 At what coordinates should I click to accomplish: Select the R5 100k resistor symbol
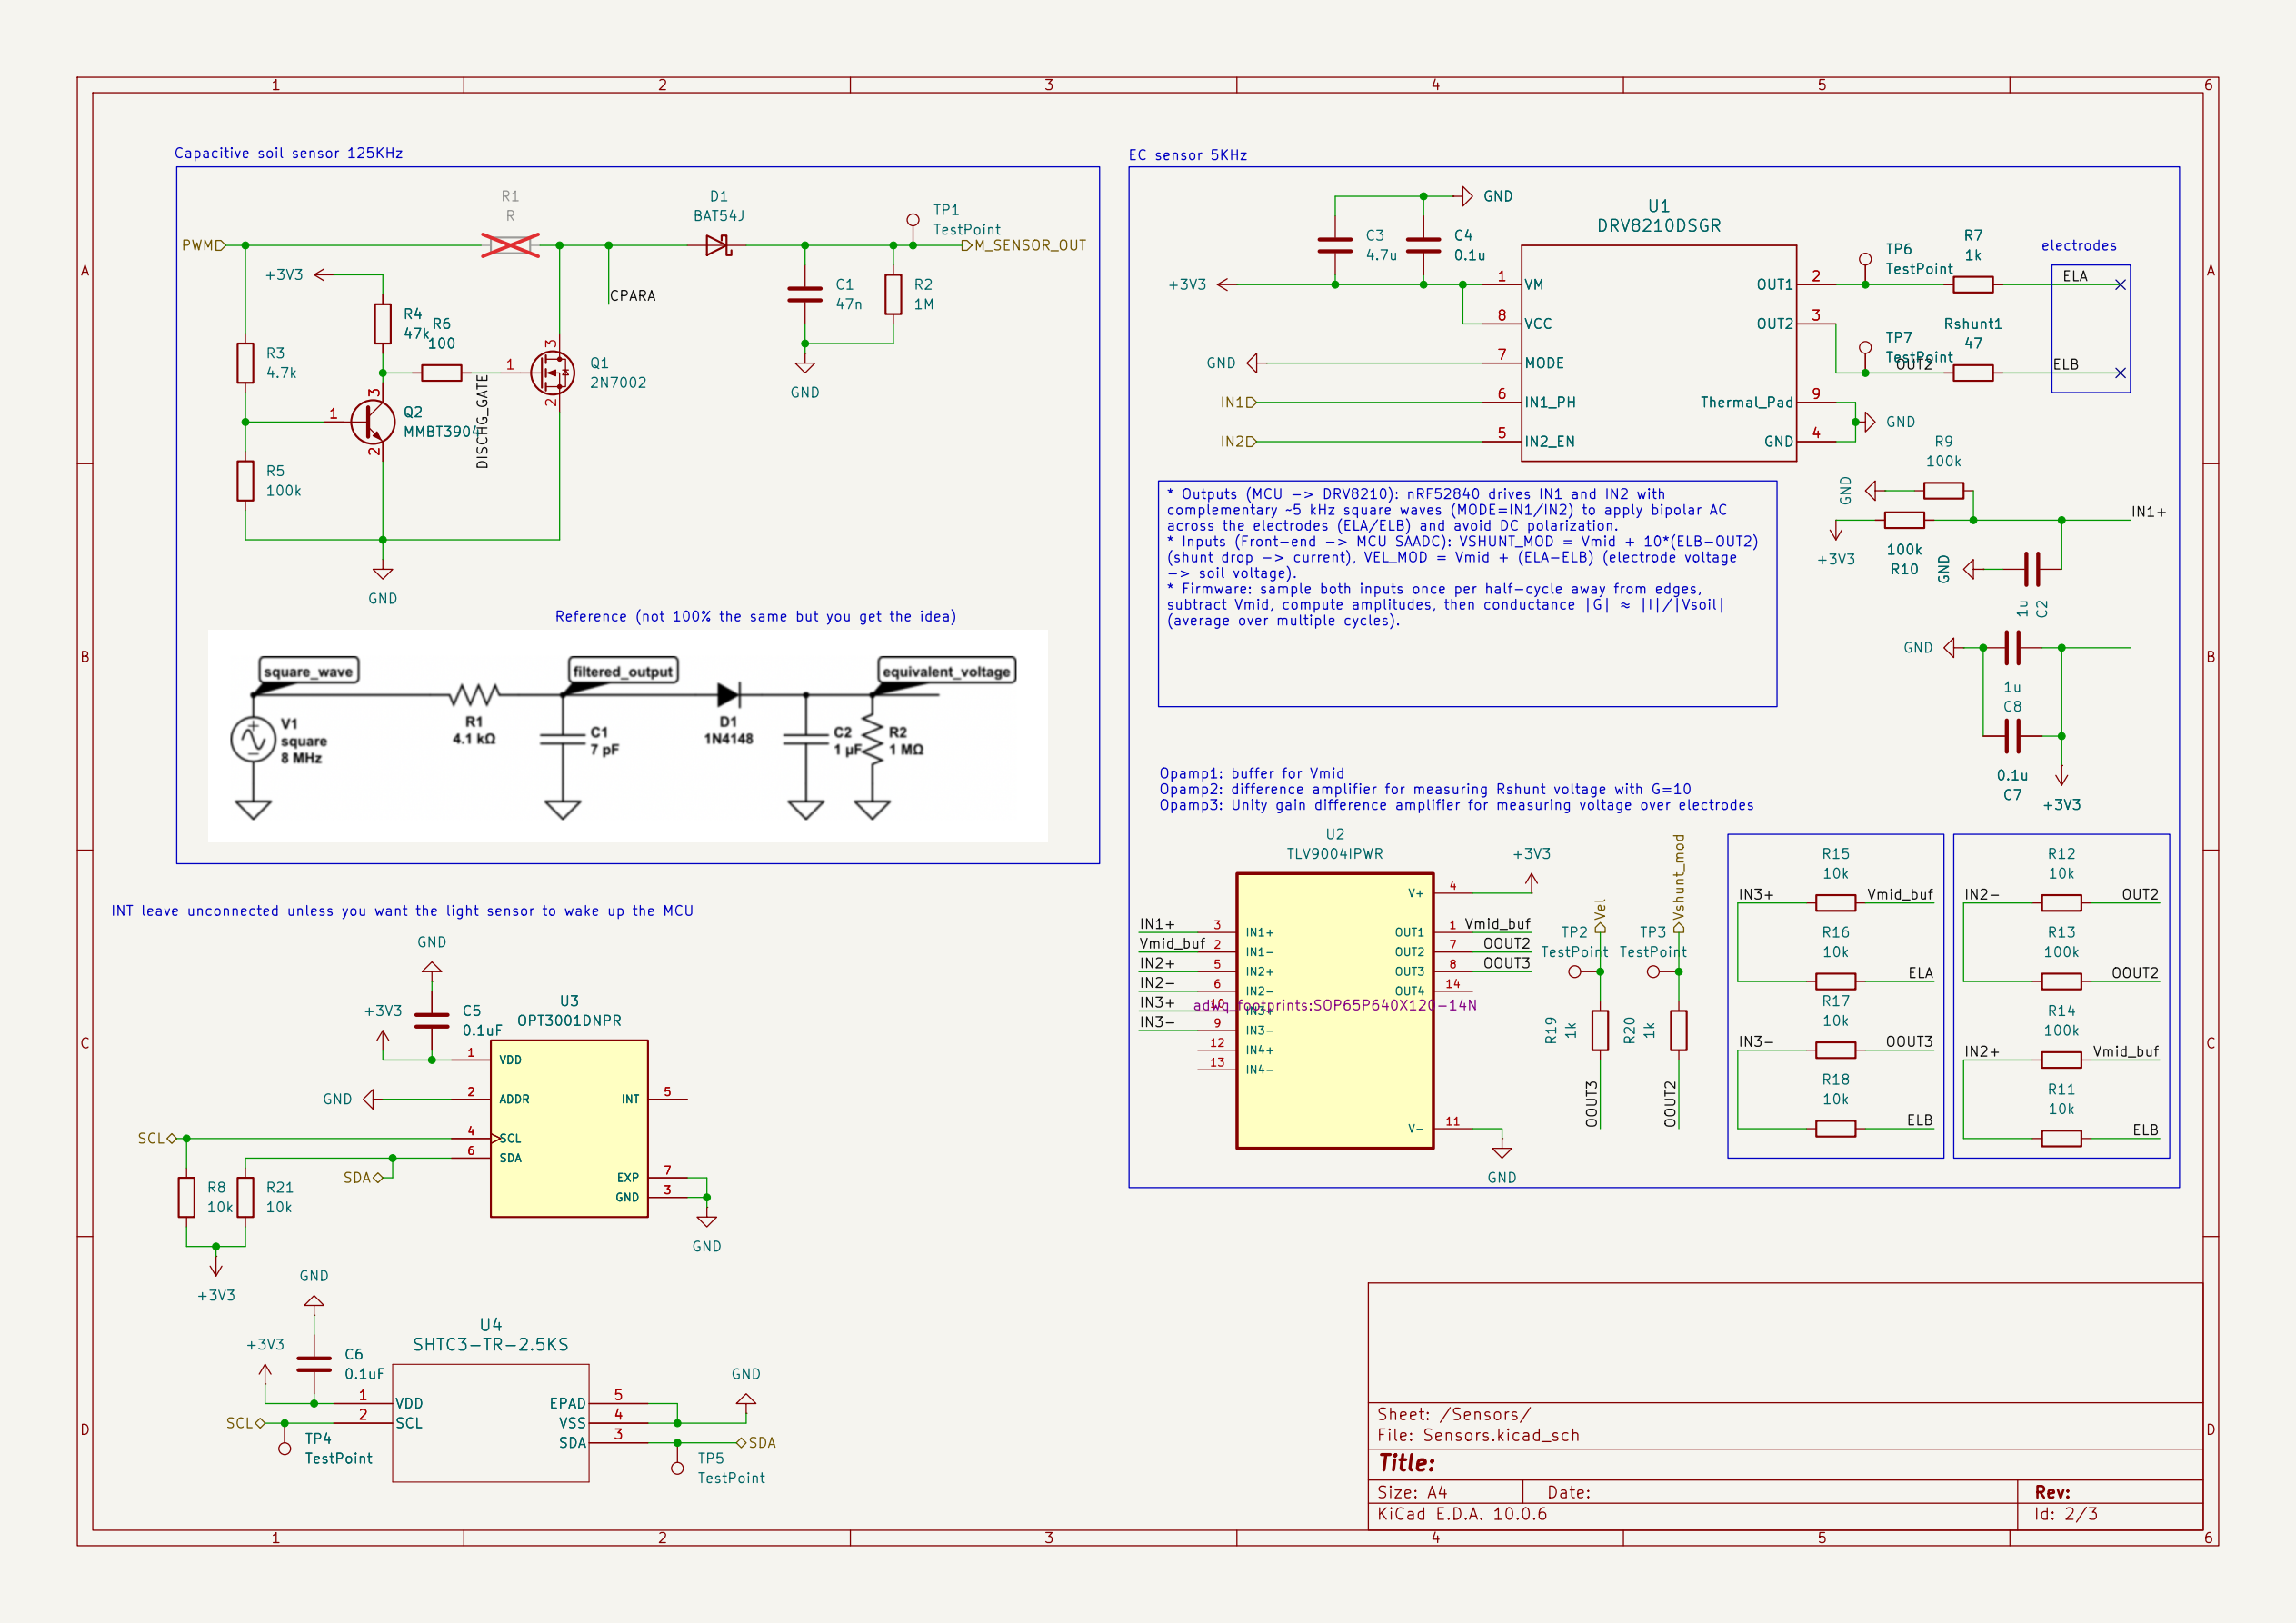point(245,481)
